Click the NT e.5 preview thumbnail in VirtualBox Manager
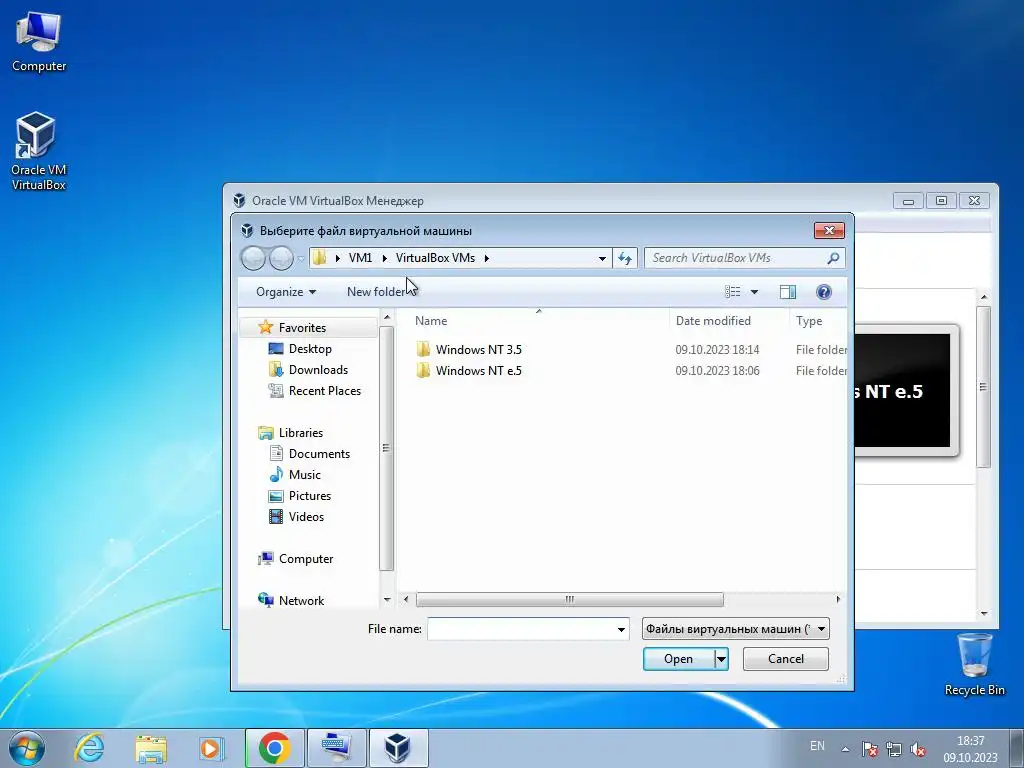The height and width of the screenshot is (768, 1024). 903,391
